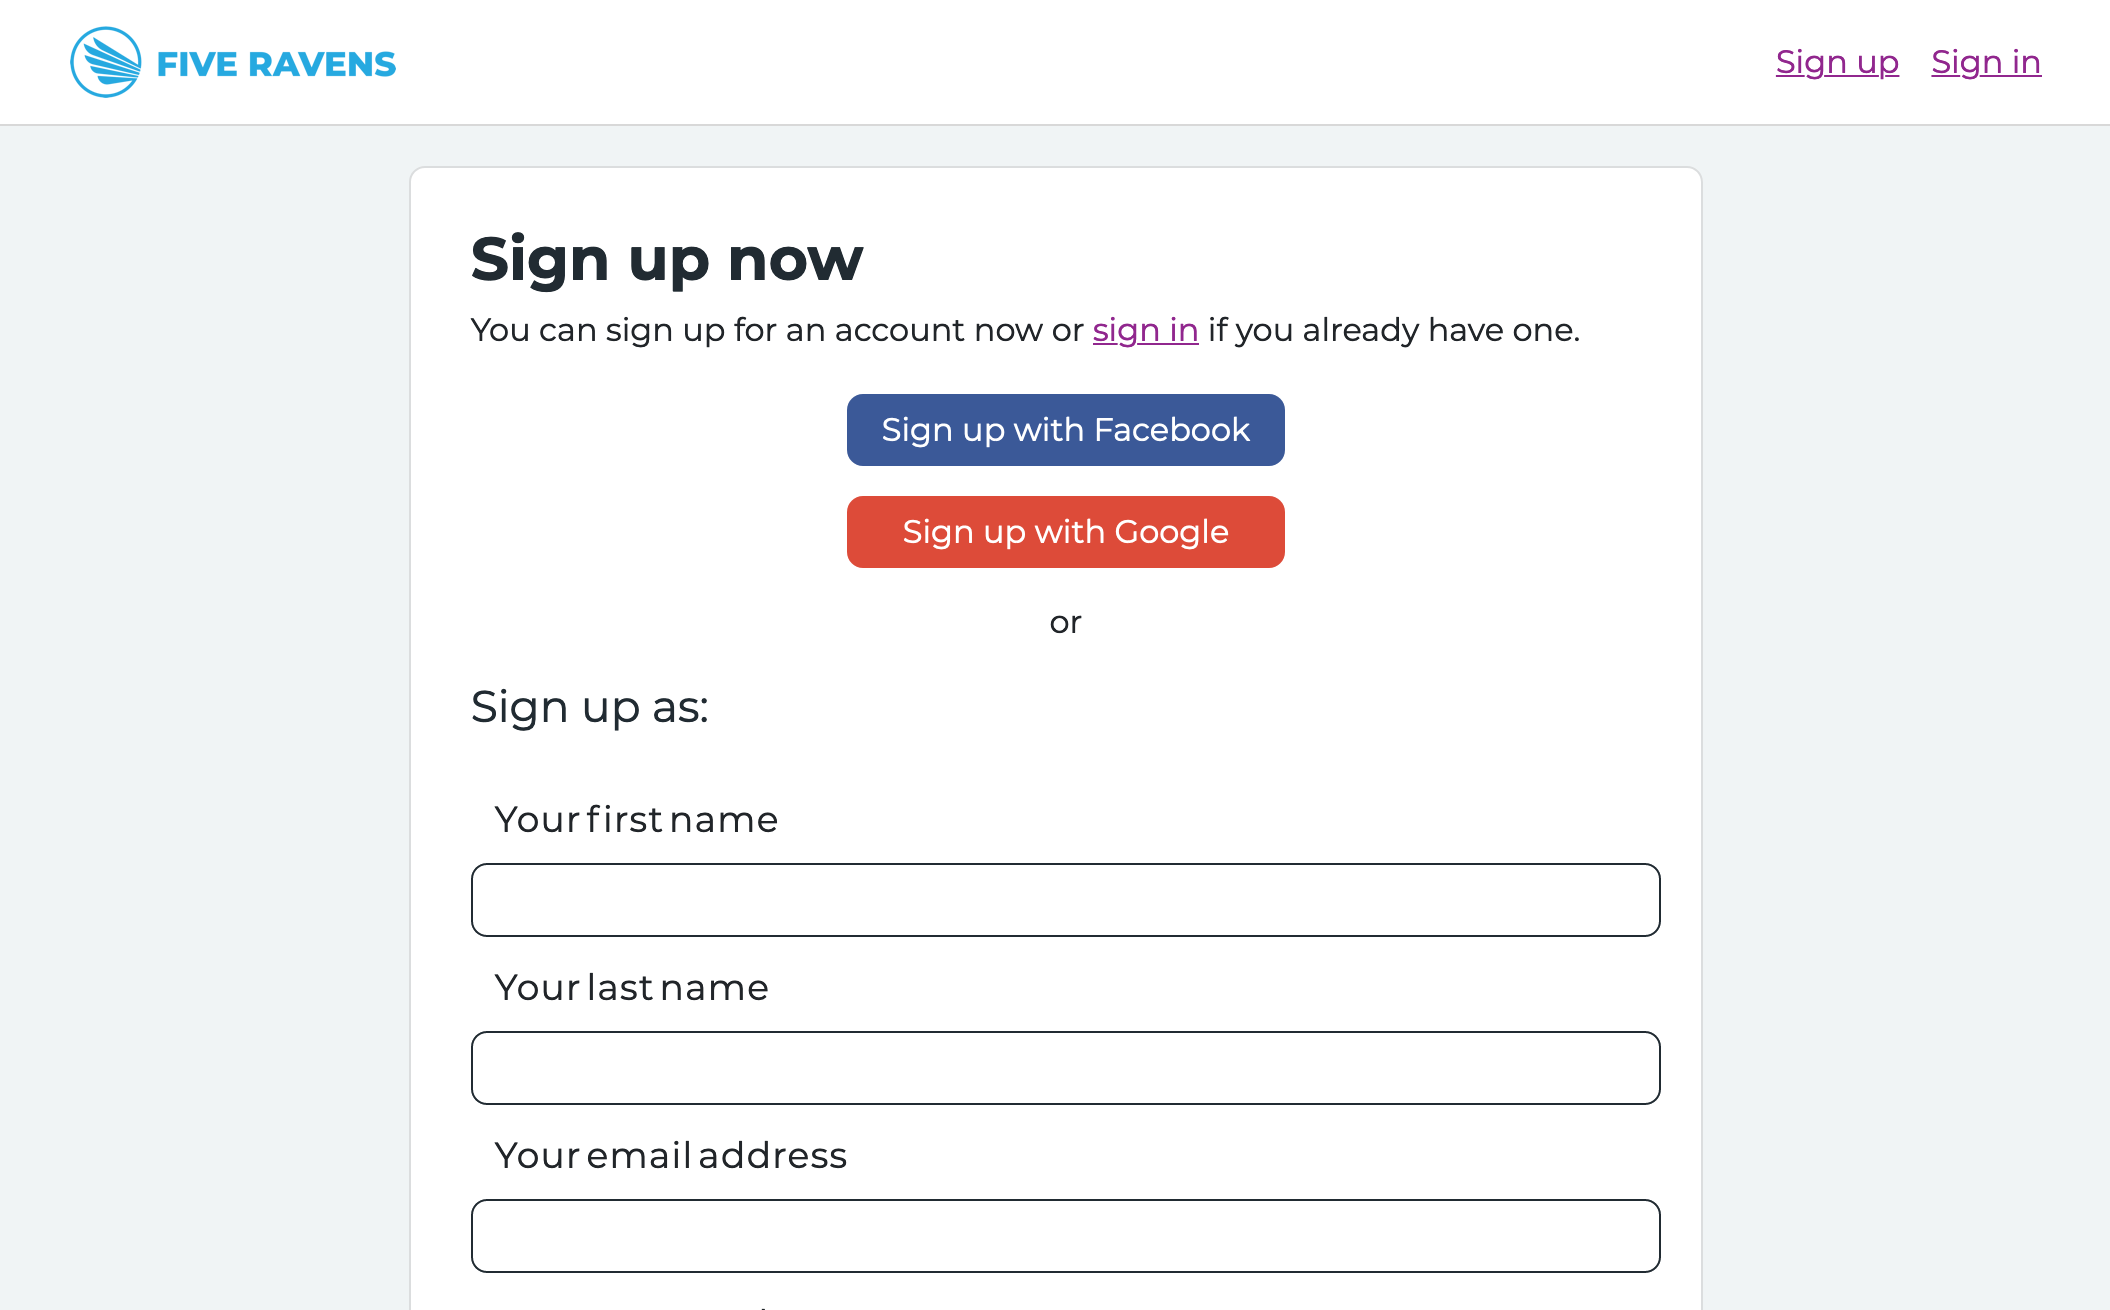The height and width of the screenshot is (1310, 2110).
Task: Click the 'Your last name' label
Action: tap(631, 988)
